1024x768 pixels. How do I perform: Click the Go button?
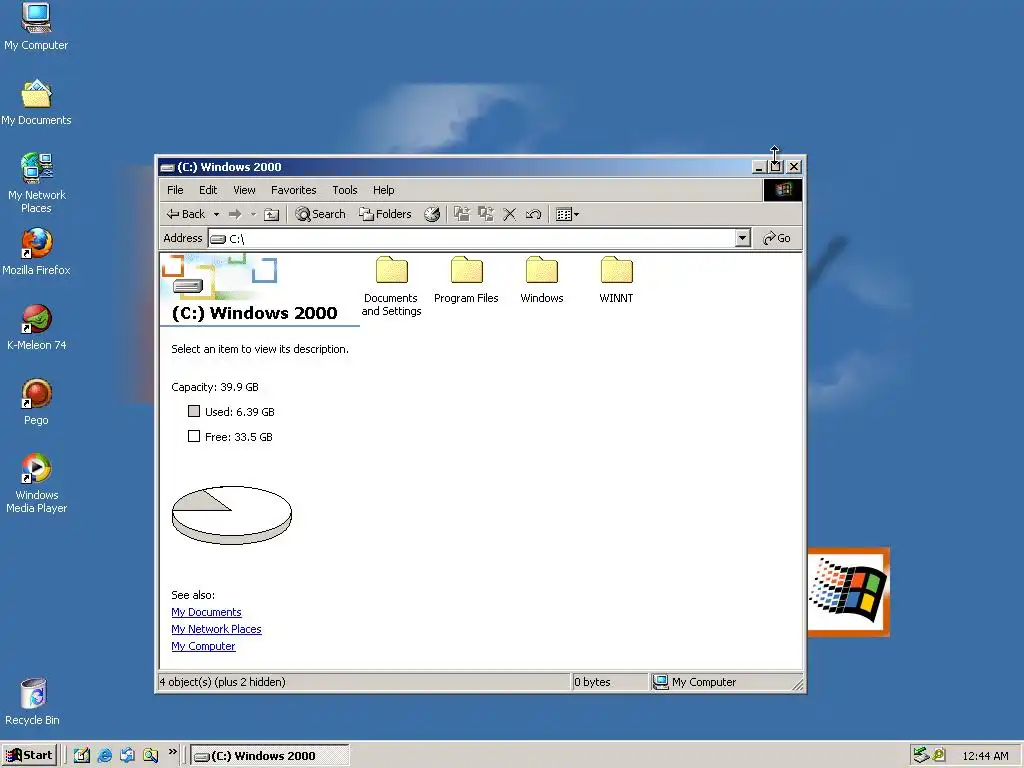[776, 238]
